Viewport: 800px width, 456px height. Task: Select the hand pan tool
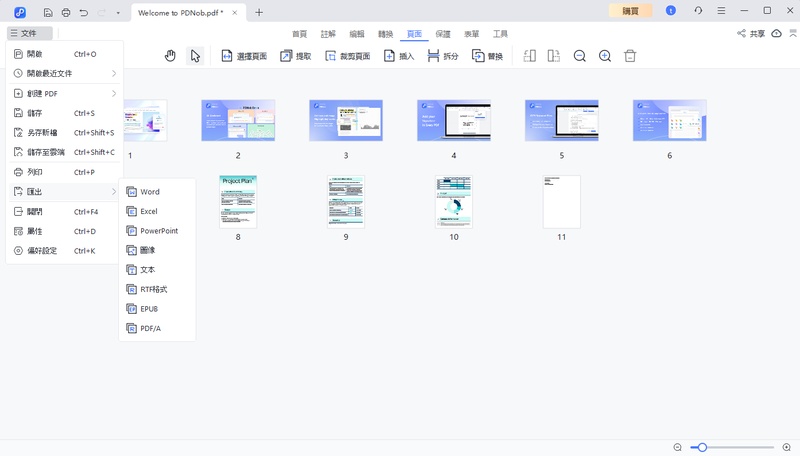(x=170, y=56)
